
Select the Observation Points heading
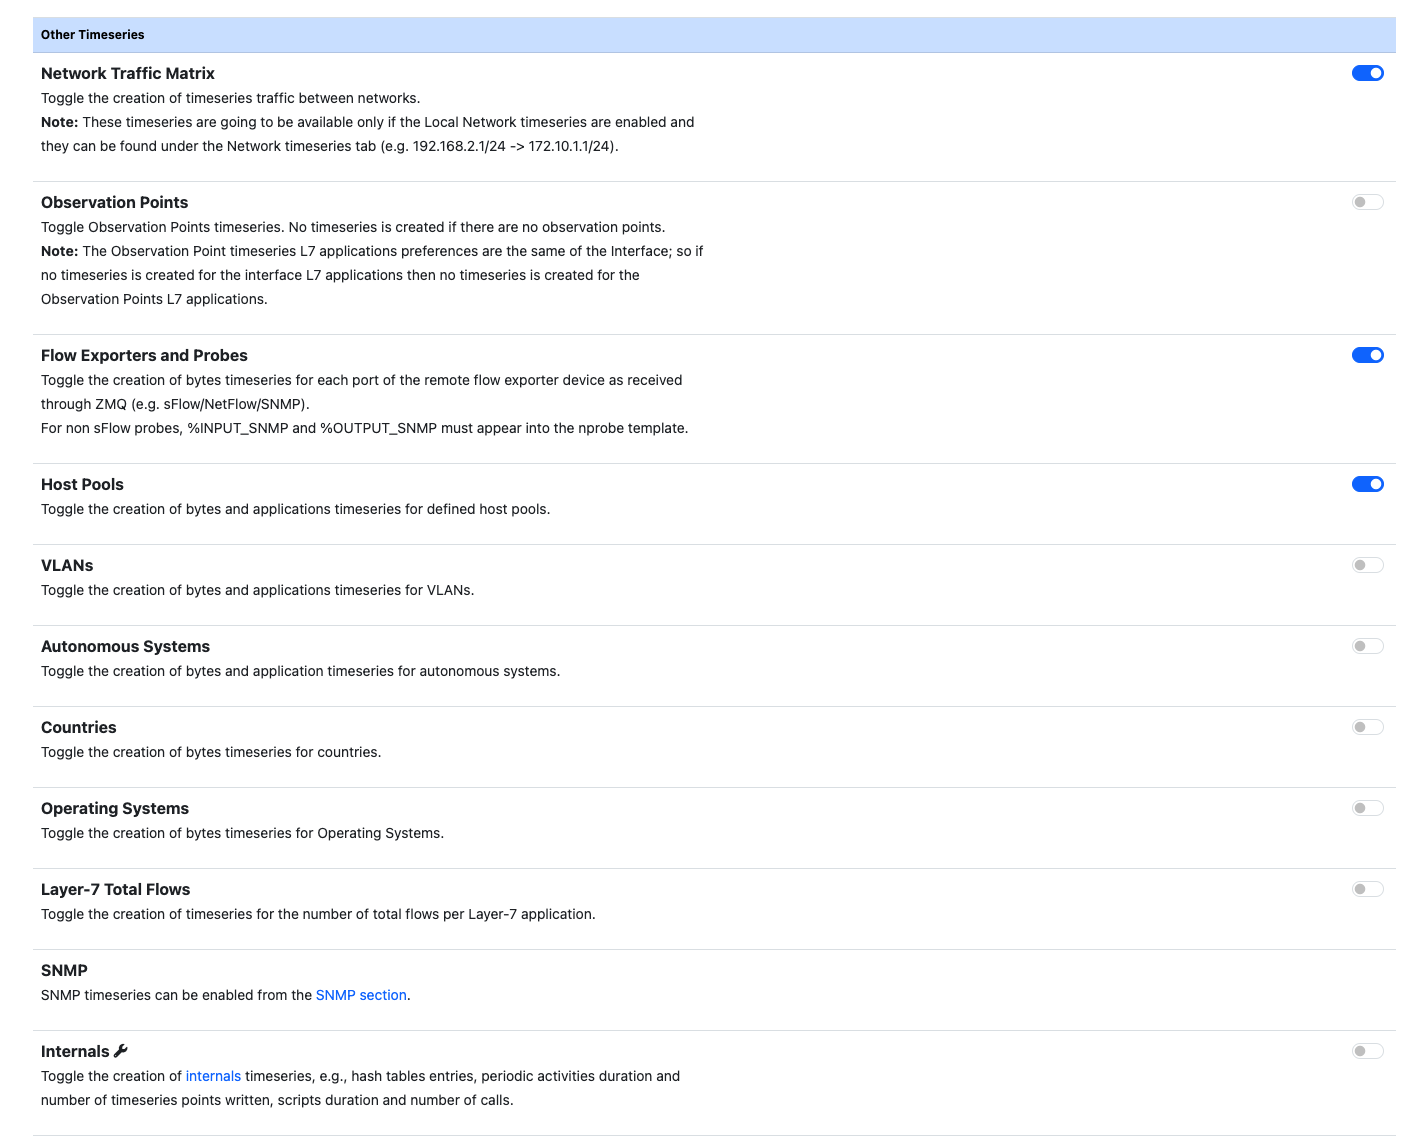click(114, 203)
